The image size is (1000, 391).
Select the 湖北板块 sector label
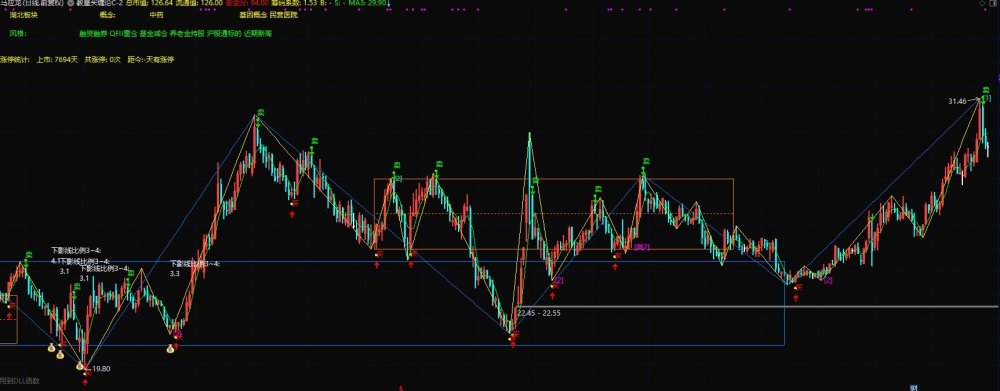click(24, 15)
